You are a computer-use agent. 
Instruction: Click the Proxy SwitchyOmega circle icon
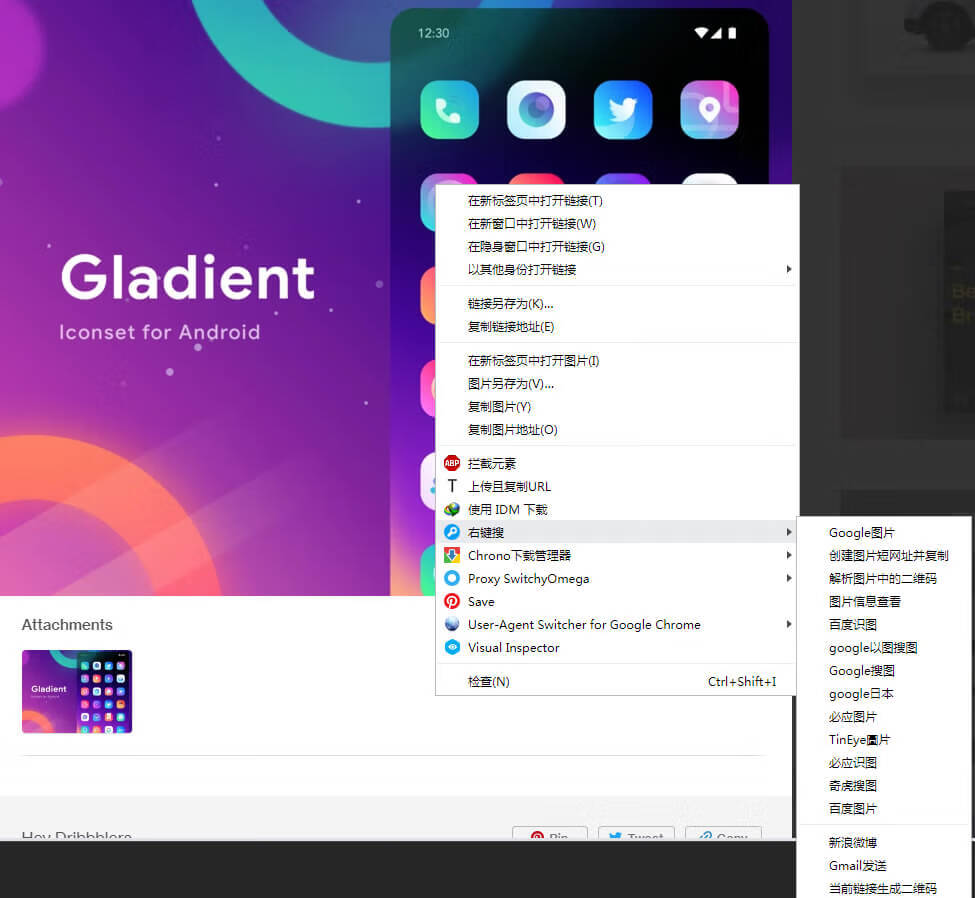[452, 578]
